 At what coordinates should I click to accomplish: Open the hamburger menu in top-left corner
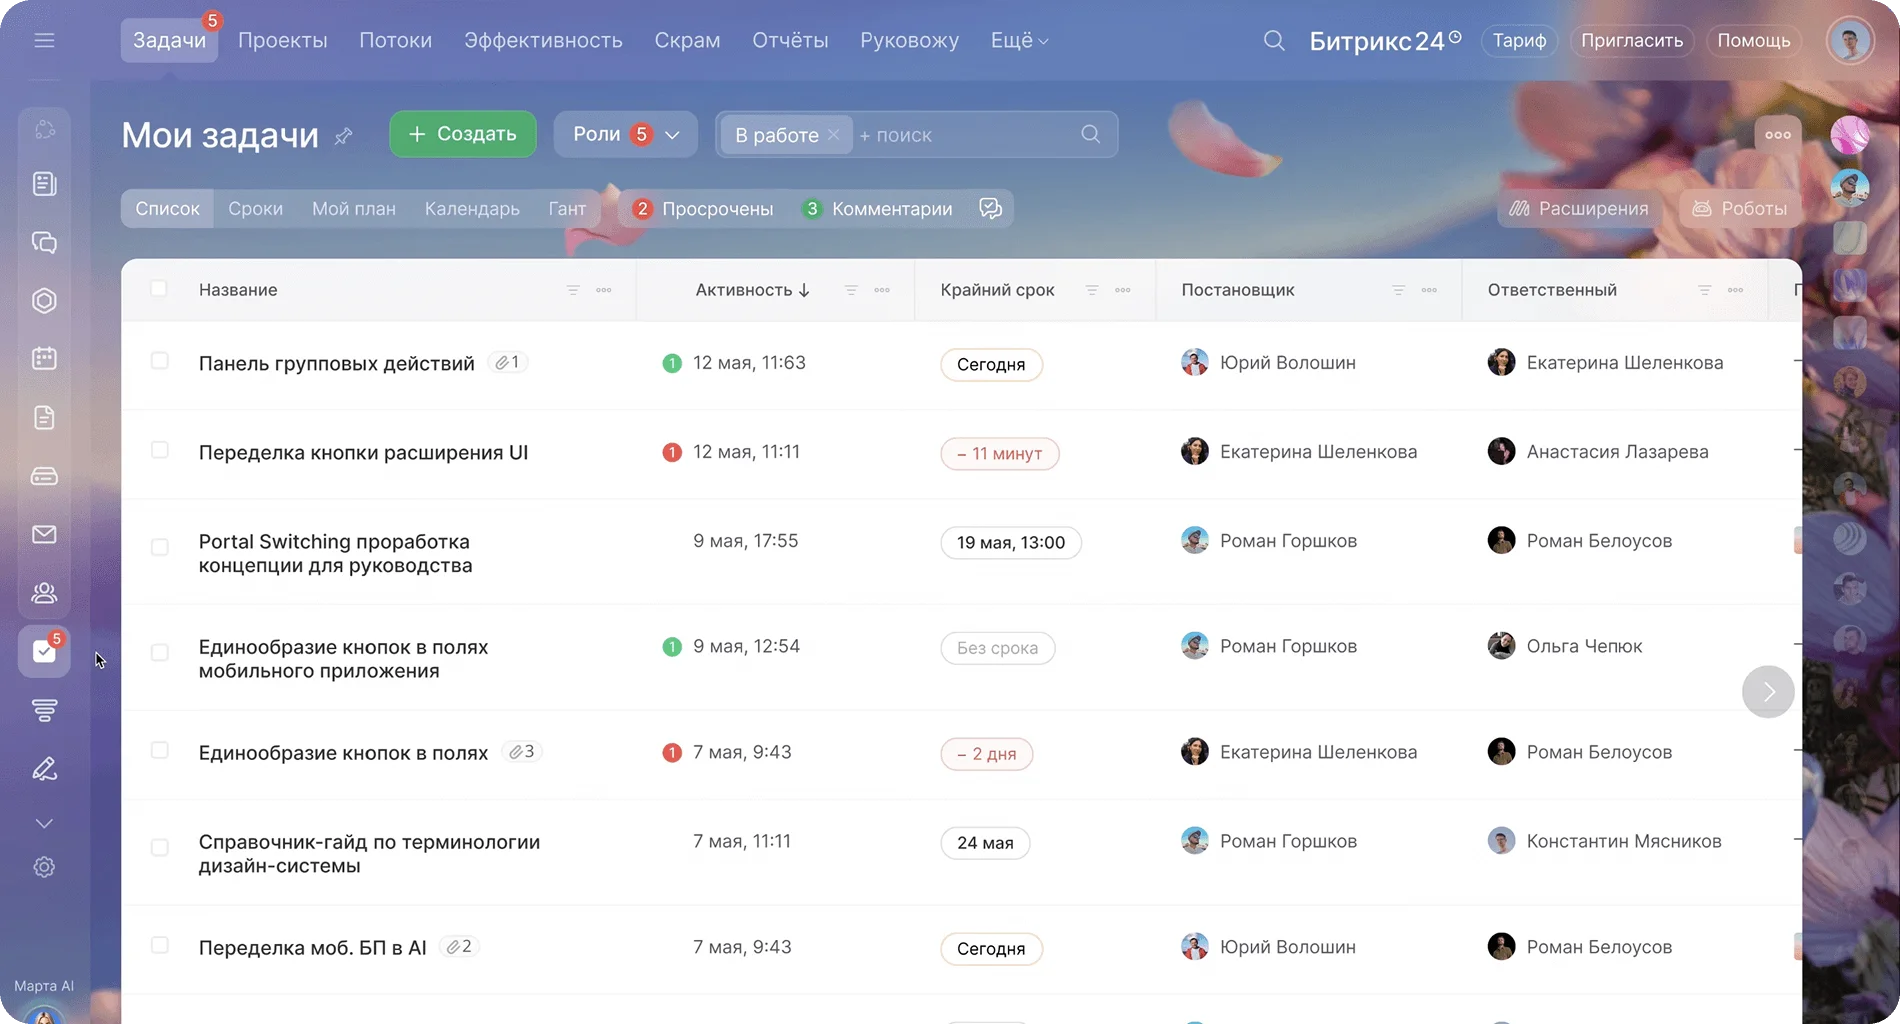(44, 41)
